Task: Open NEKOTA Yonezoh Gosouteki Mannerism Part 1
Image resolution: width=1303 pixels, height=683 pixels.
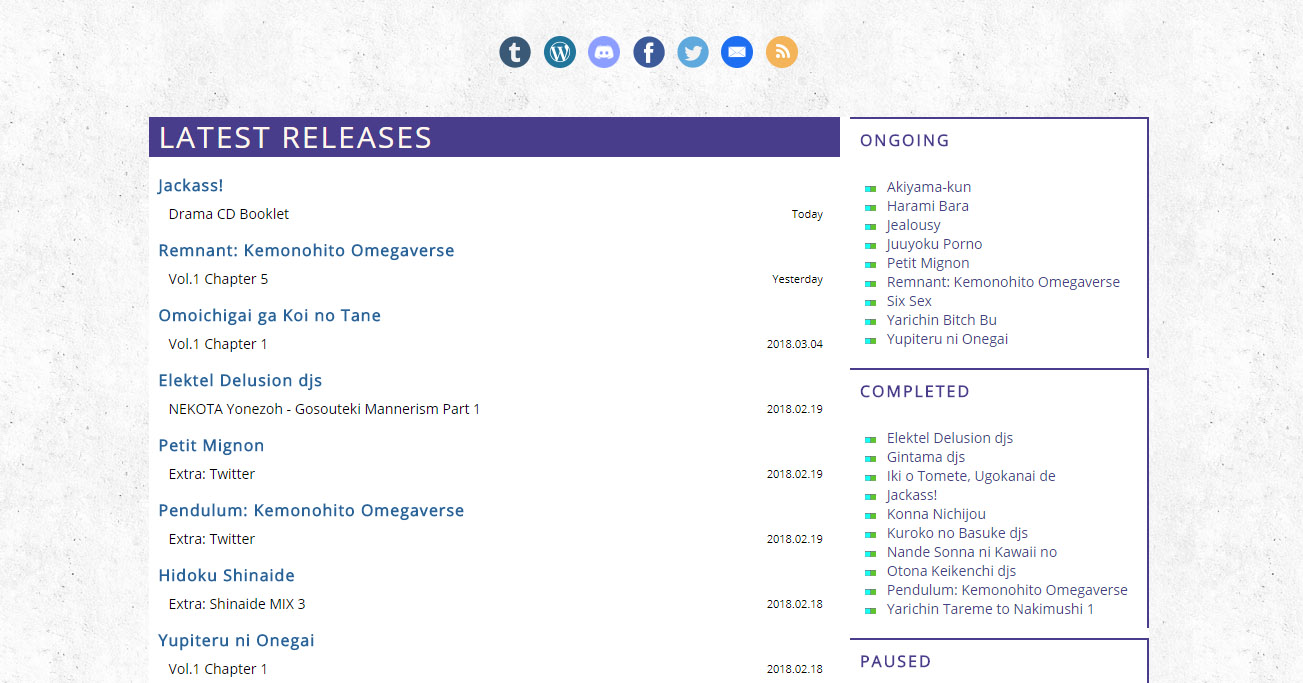Action: [324, 409]
